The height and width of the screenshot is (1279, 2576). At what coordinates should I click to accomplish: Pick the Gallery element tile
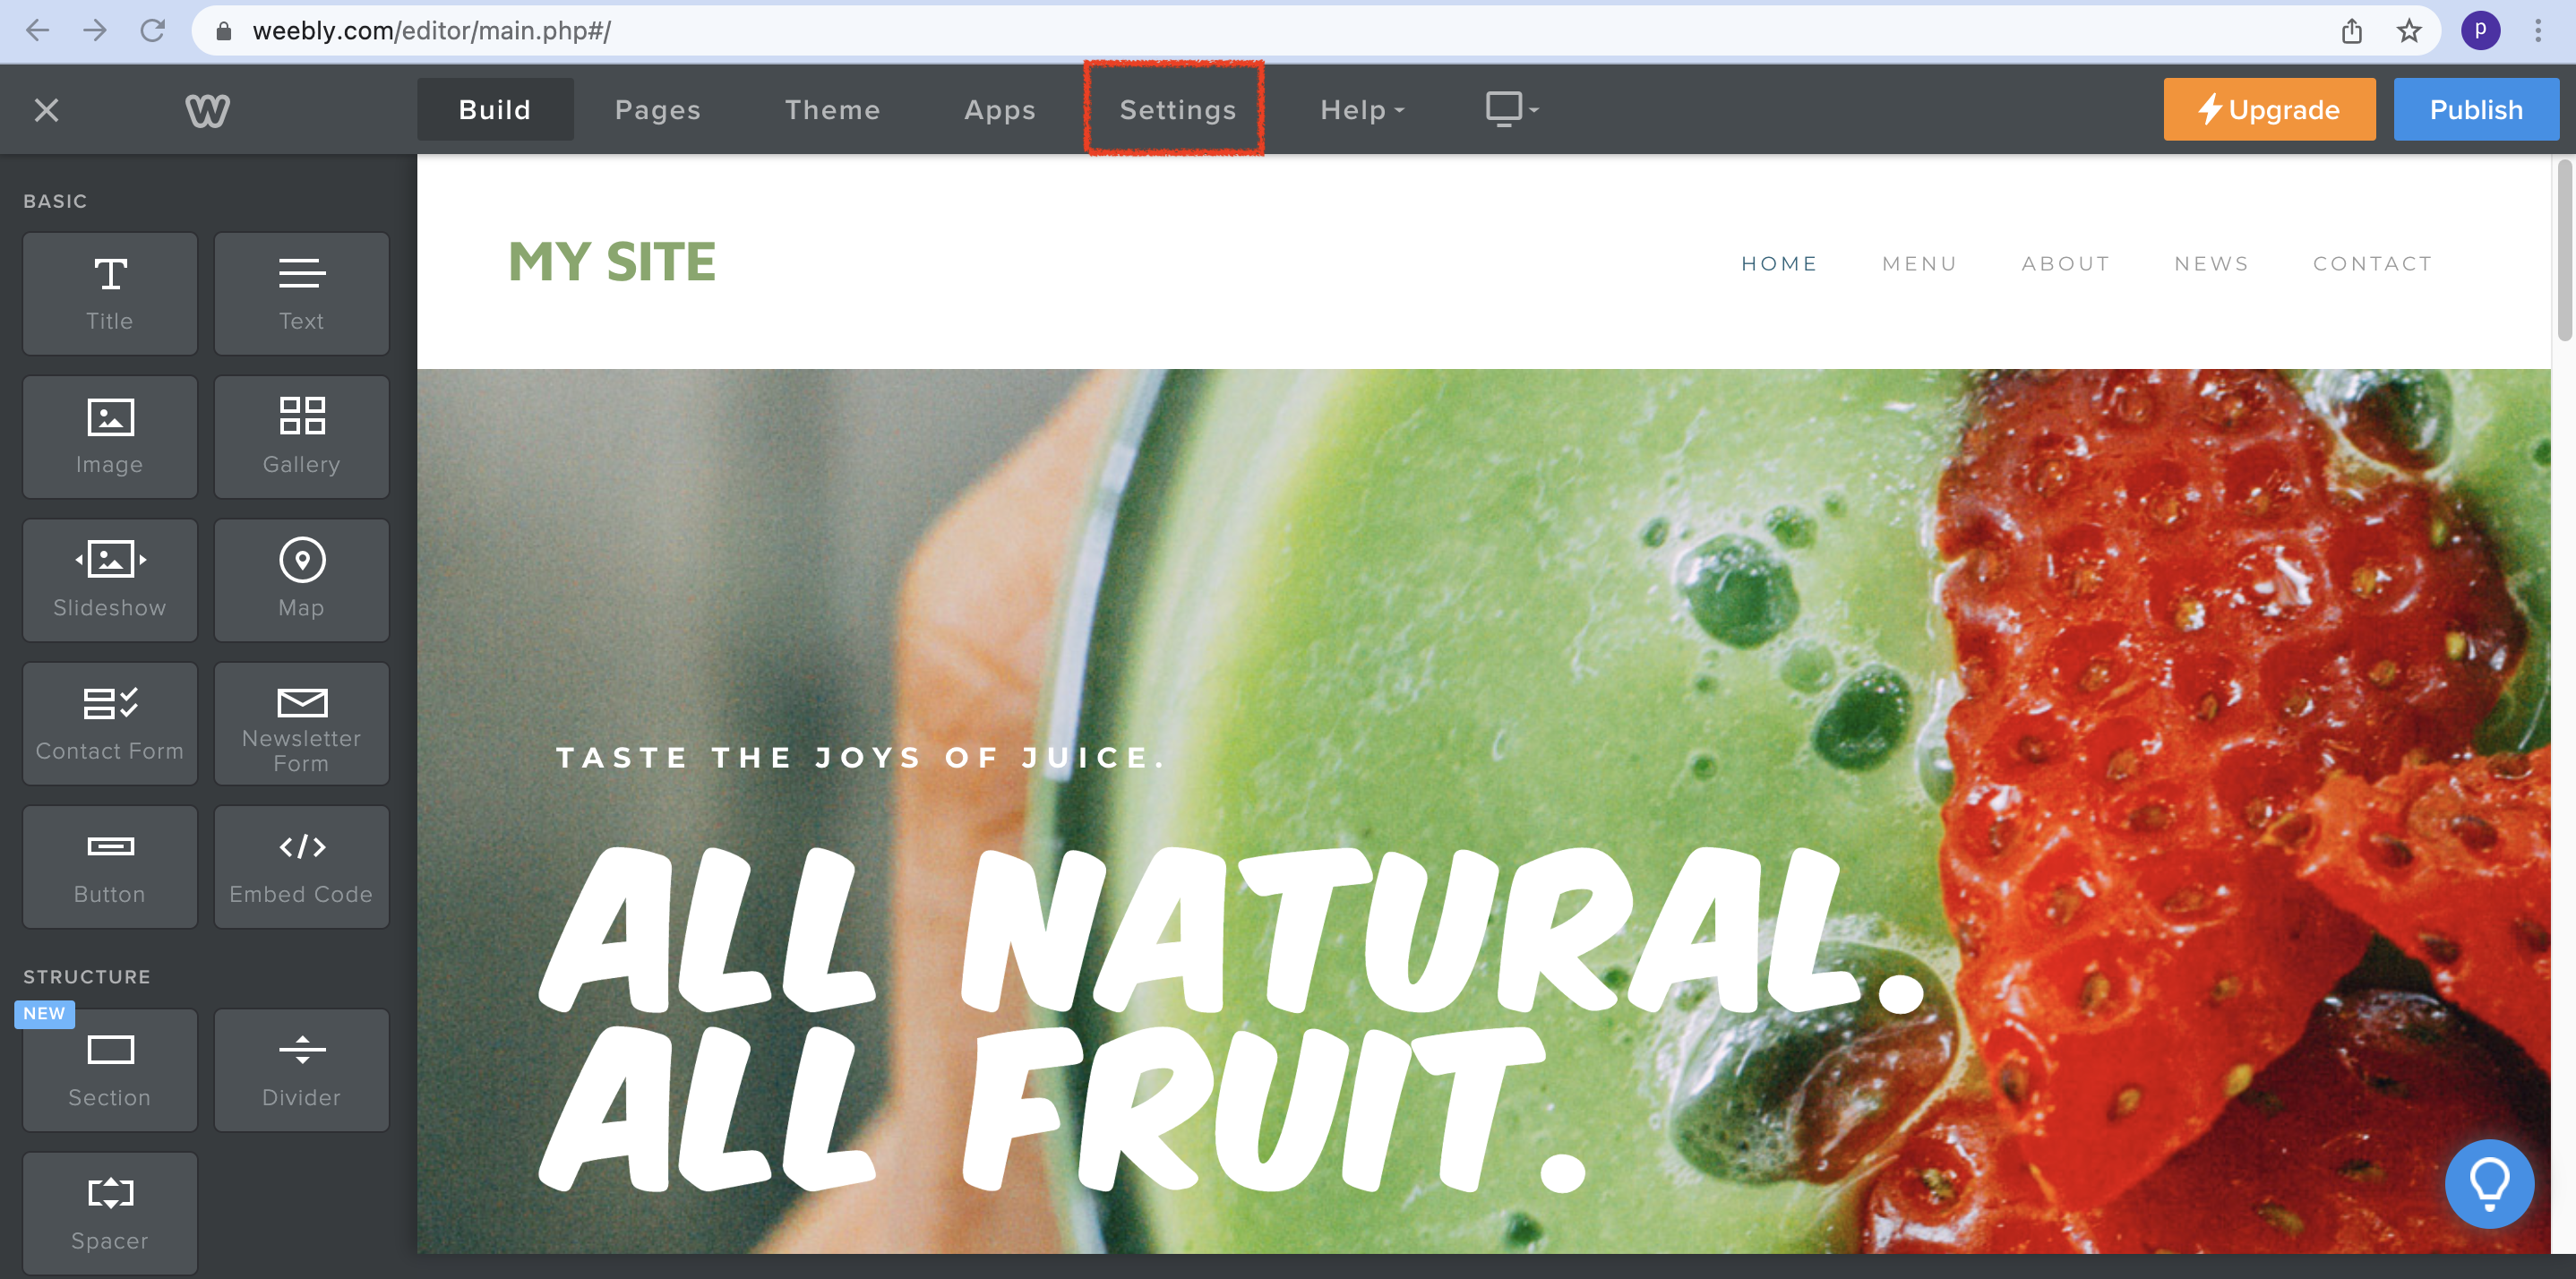(301, 437)
